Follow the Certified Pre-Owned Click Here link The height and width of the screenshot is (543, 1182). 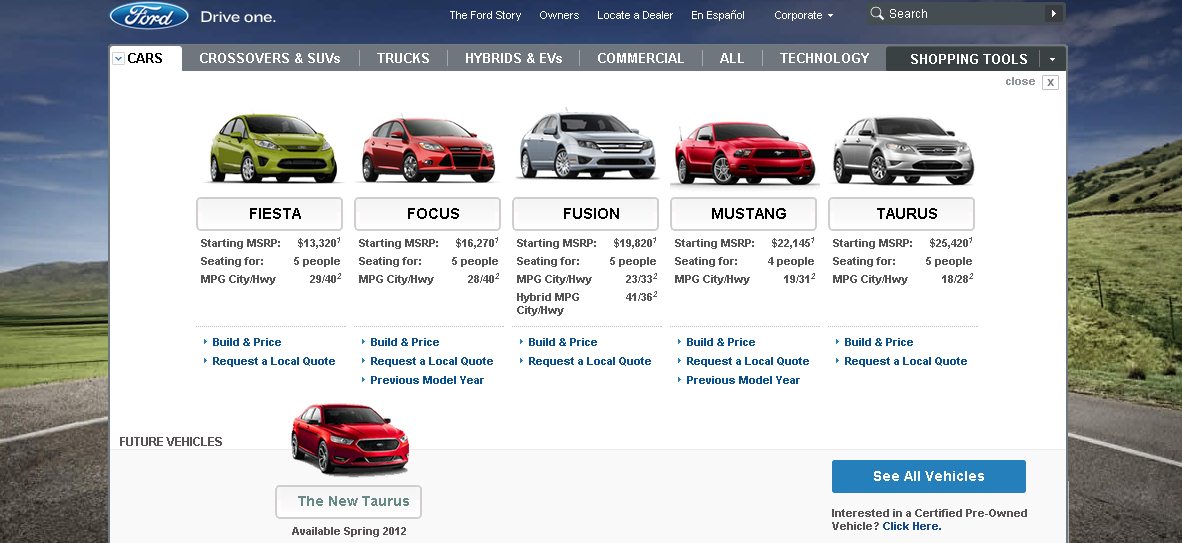tap(912, 526)
